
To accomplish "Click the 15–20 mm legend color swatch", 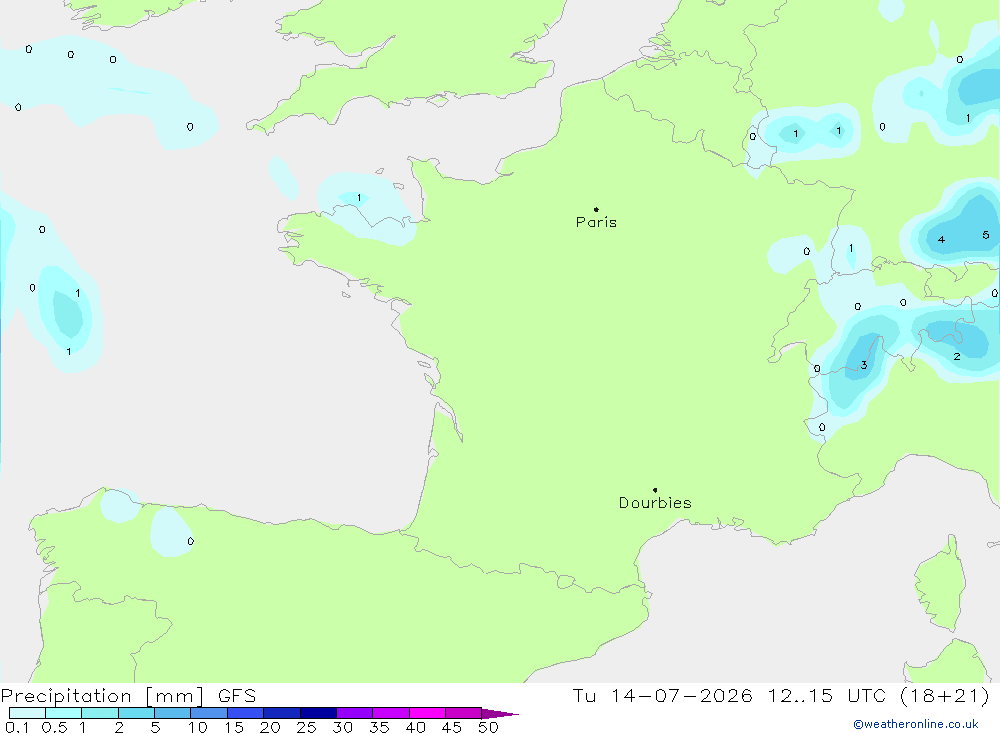I will (246, 713).
